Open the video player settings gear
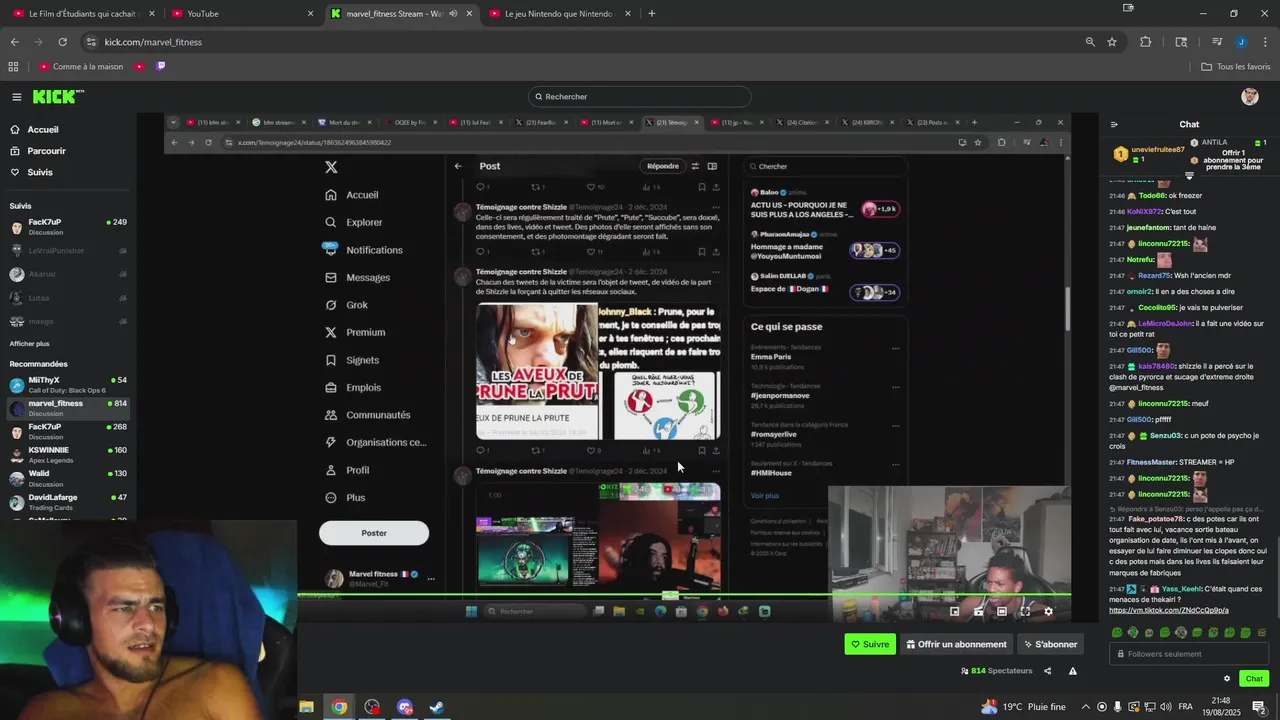 [1048, 611]
